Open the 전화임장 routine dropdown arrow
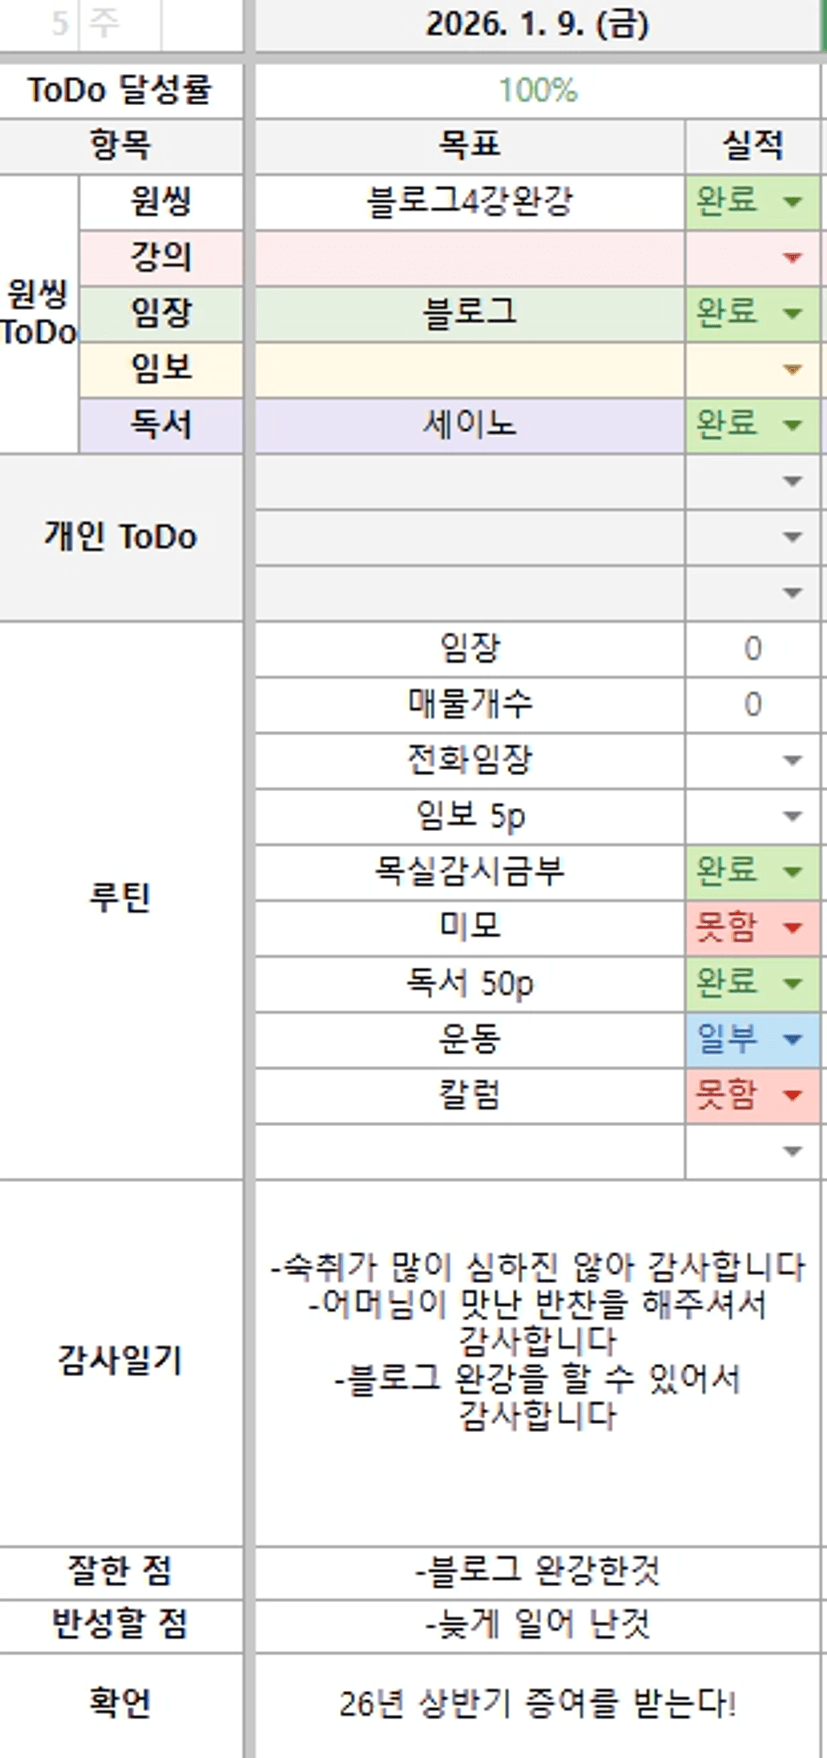This screenshot has width=827, height=1758. pyautogui.click(x=792, y=761)
